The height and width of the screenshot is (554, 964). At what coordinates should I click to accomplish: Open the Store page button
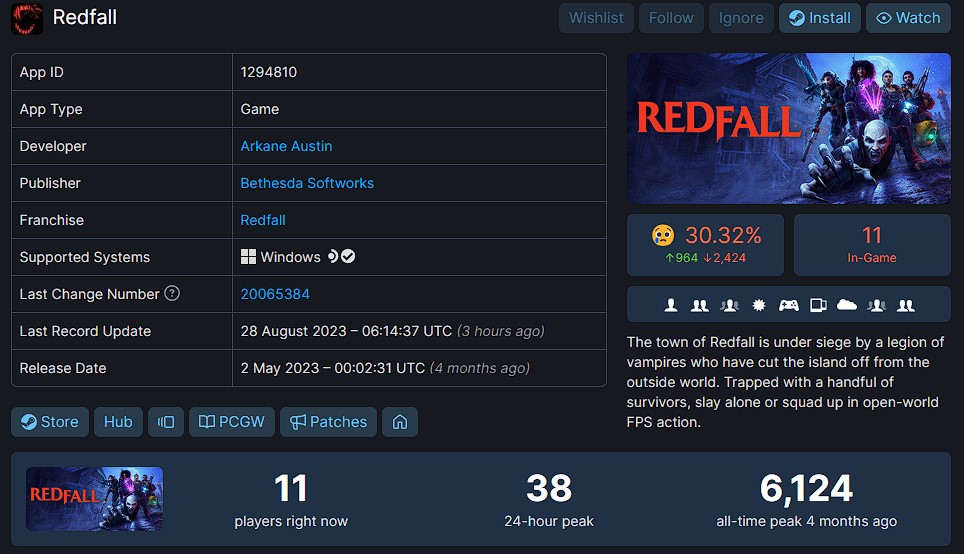coord(50,422)
